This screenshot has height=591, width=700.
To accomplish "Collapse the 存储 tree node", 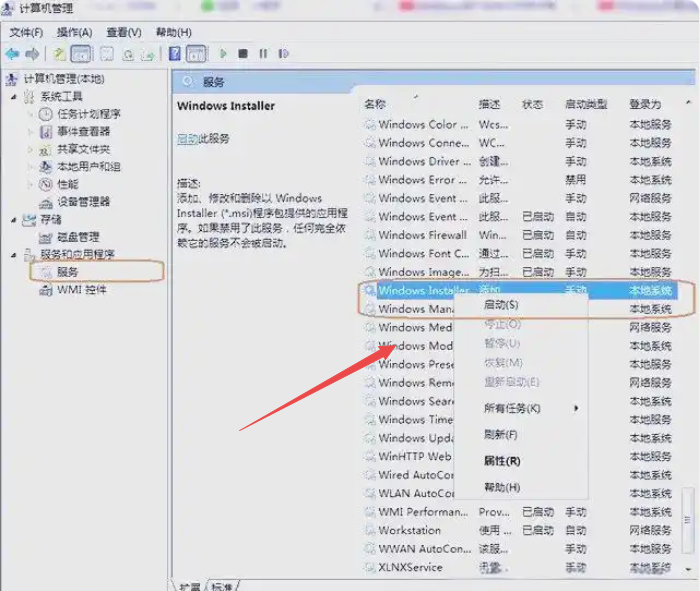I will (x=14, y=220).
